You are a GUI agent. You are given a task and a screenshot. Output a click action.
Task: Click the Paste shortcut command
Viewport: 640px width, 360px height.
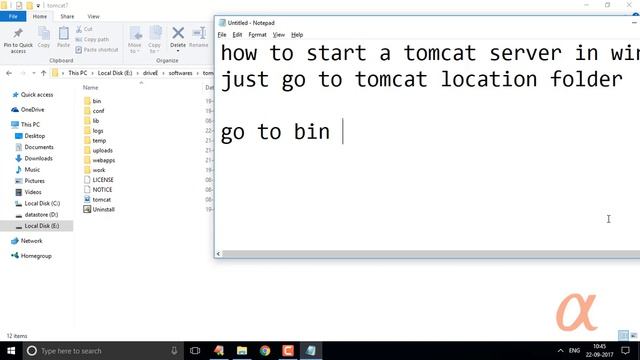point(97,50)
